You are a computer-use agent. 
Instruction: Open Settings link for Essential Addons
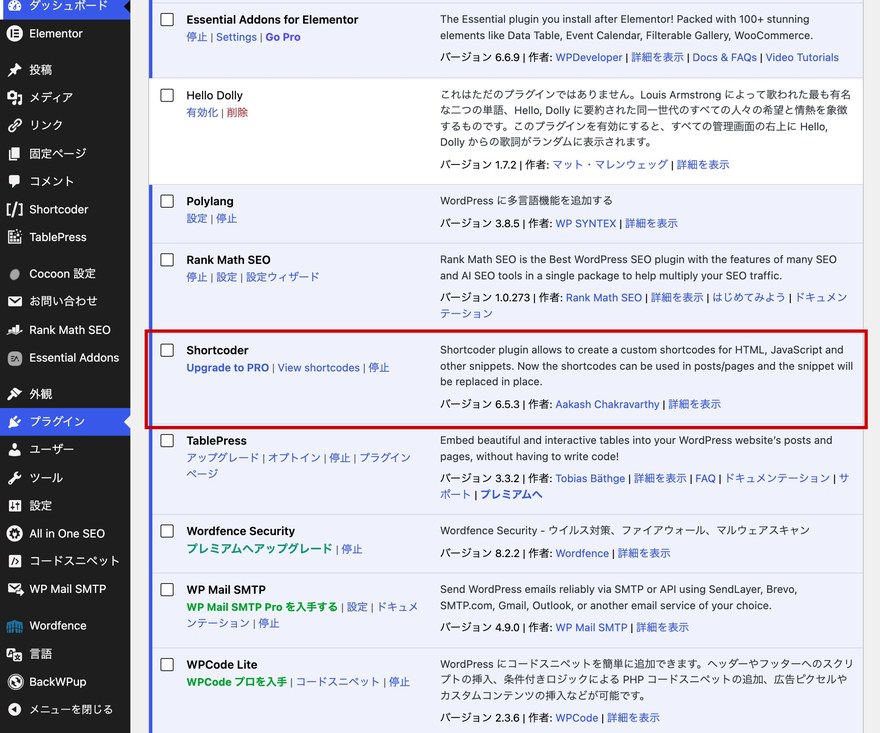(x=236, y=37)
